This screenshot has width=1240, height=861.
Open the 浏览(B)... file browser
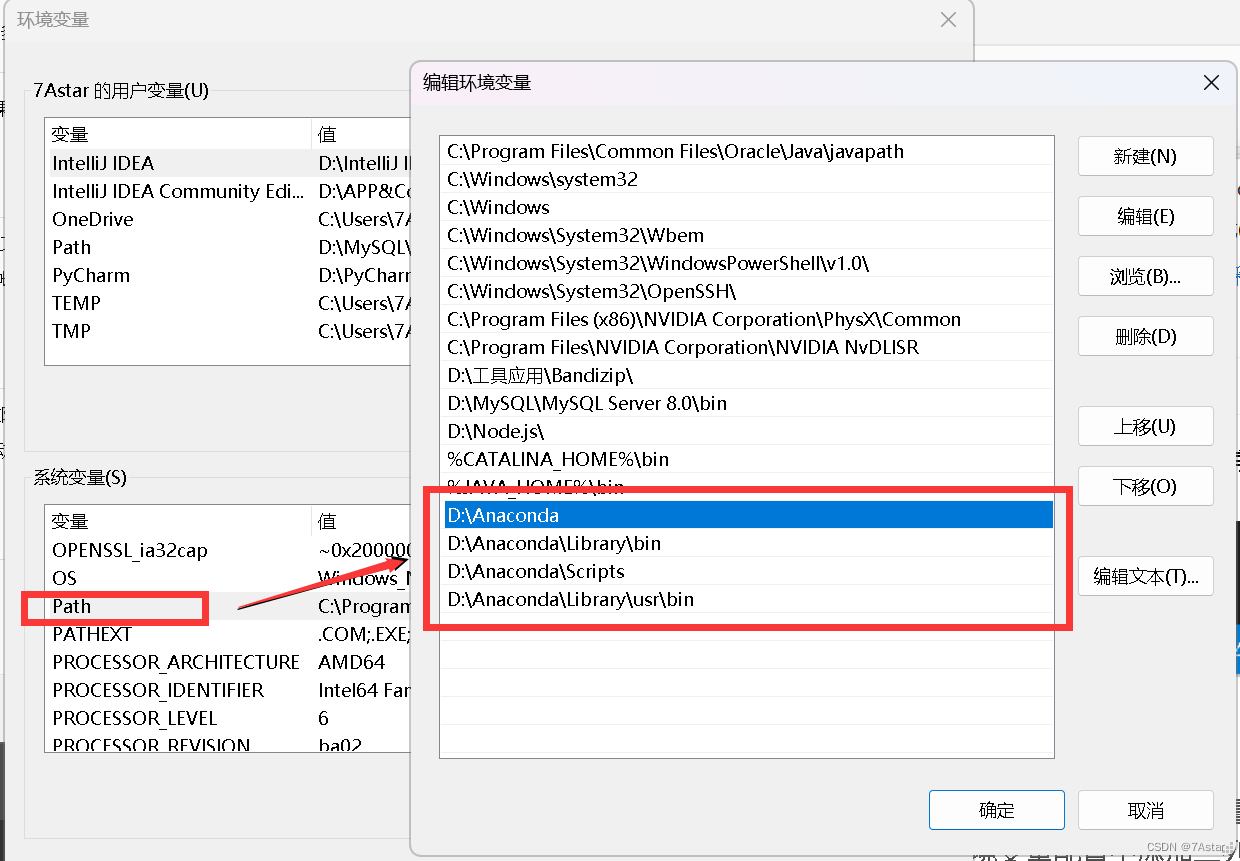pos(1145,276)
